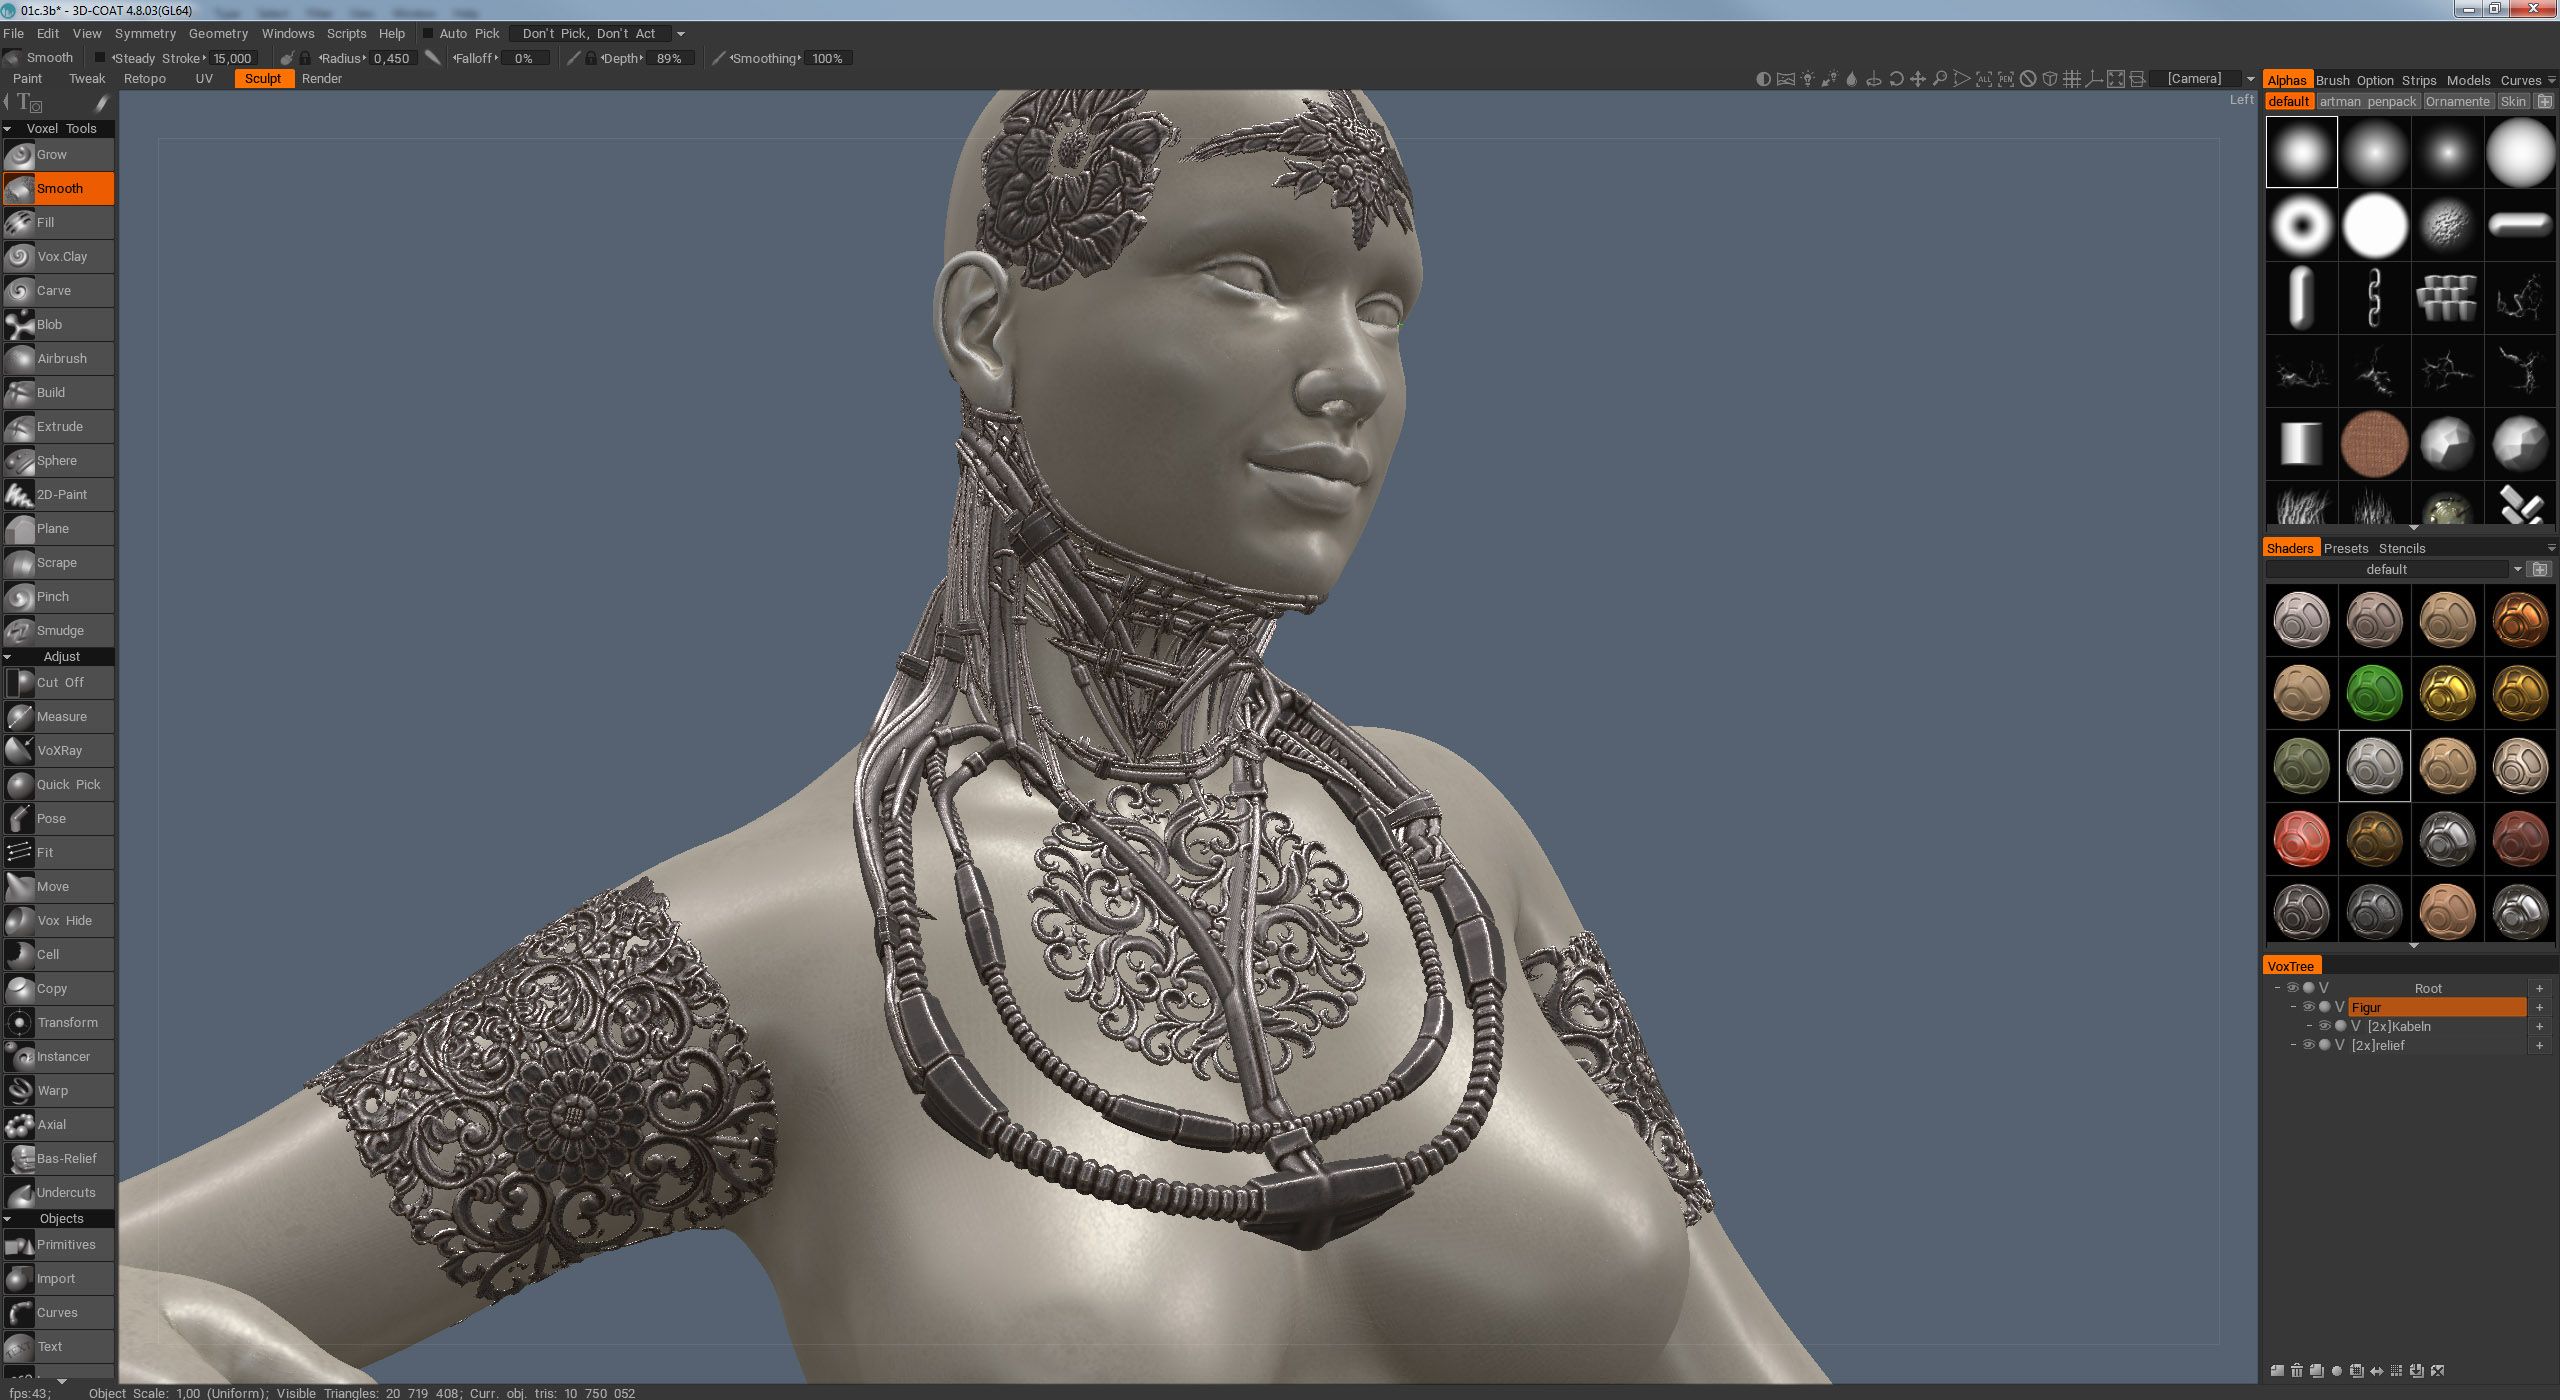Select the Carve tool
Screen dimensions: 2560x1400
pos(58,291)
